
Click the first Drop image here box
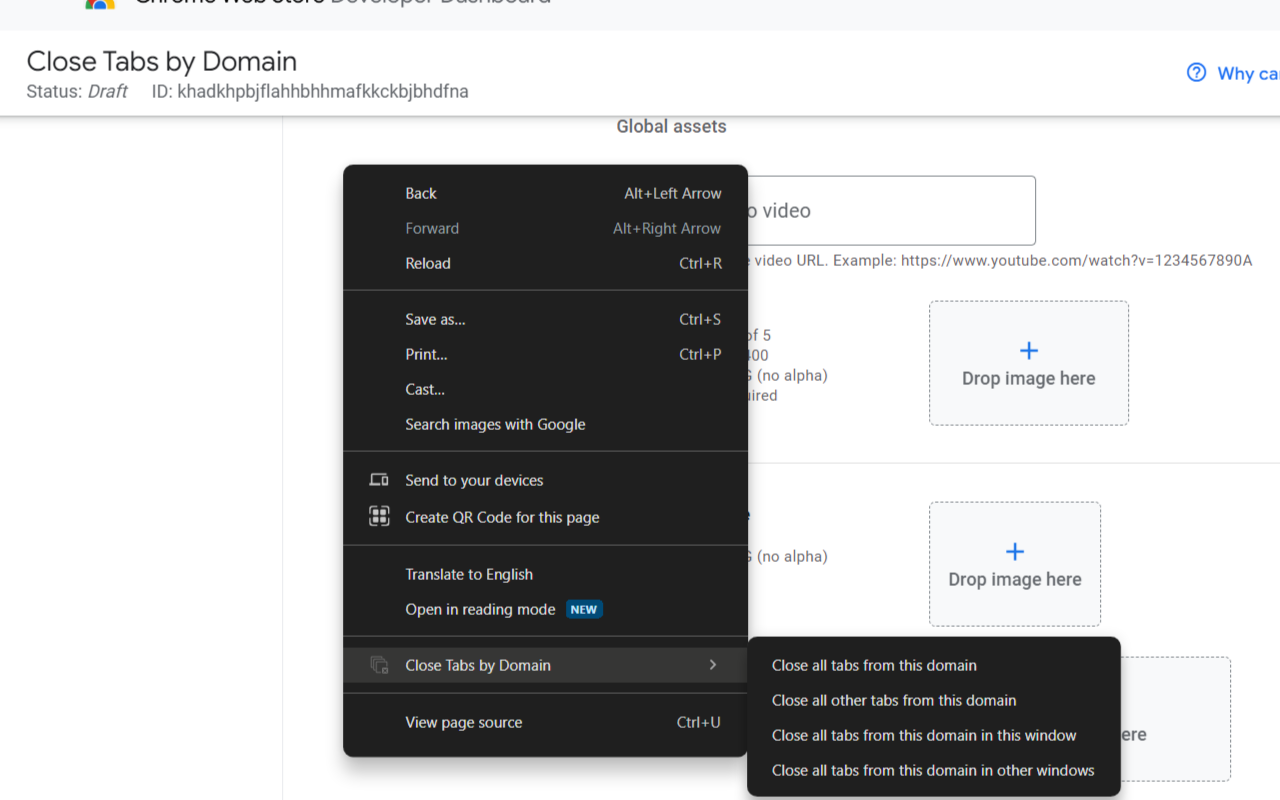pyautogui.click(x=1029, y=363)
